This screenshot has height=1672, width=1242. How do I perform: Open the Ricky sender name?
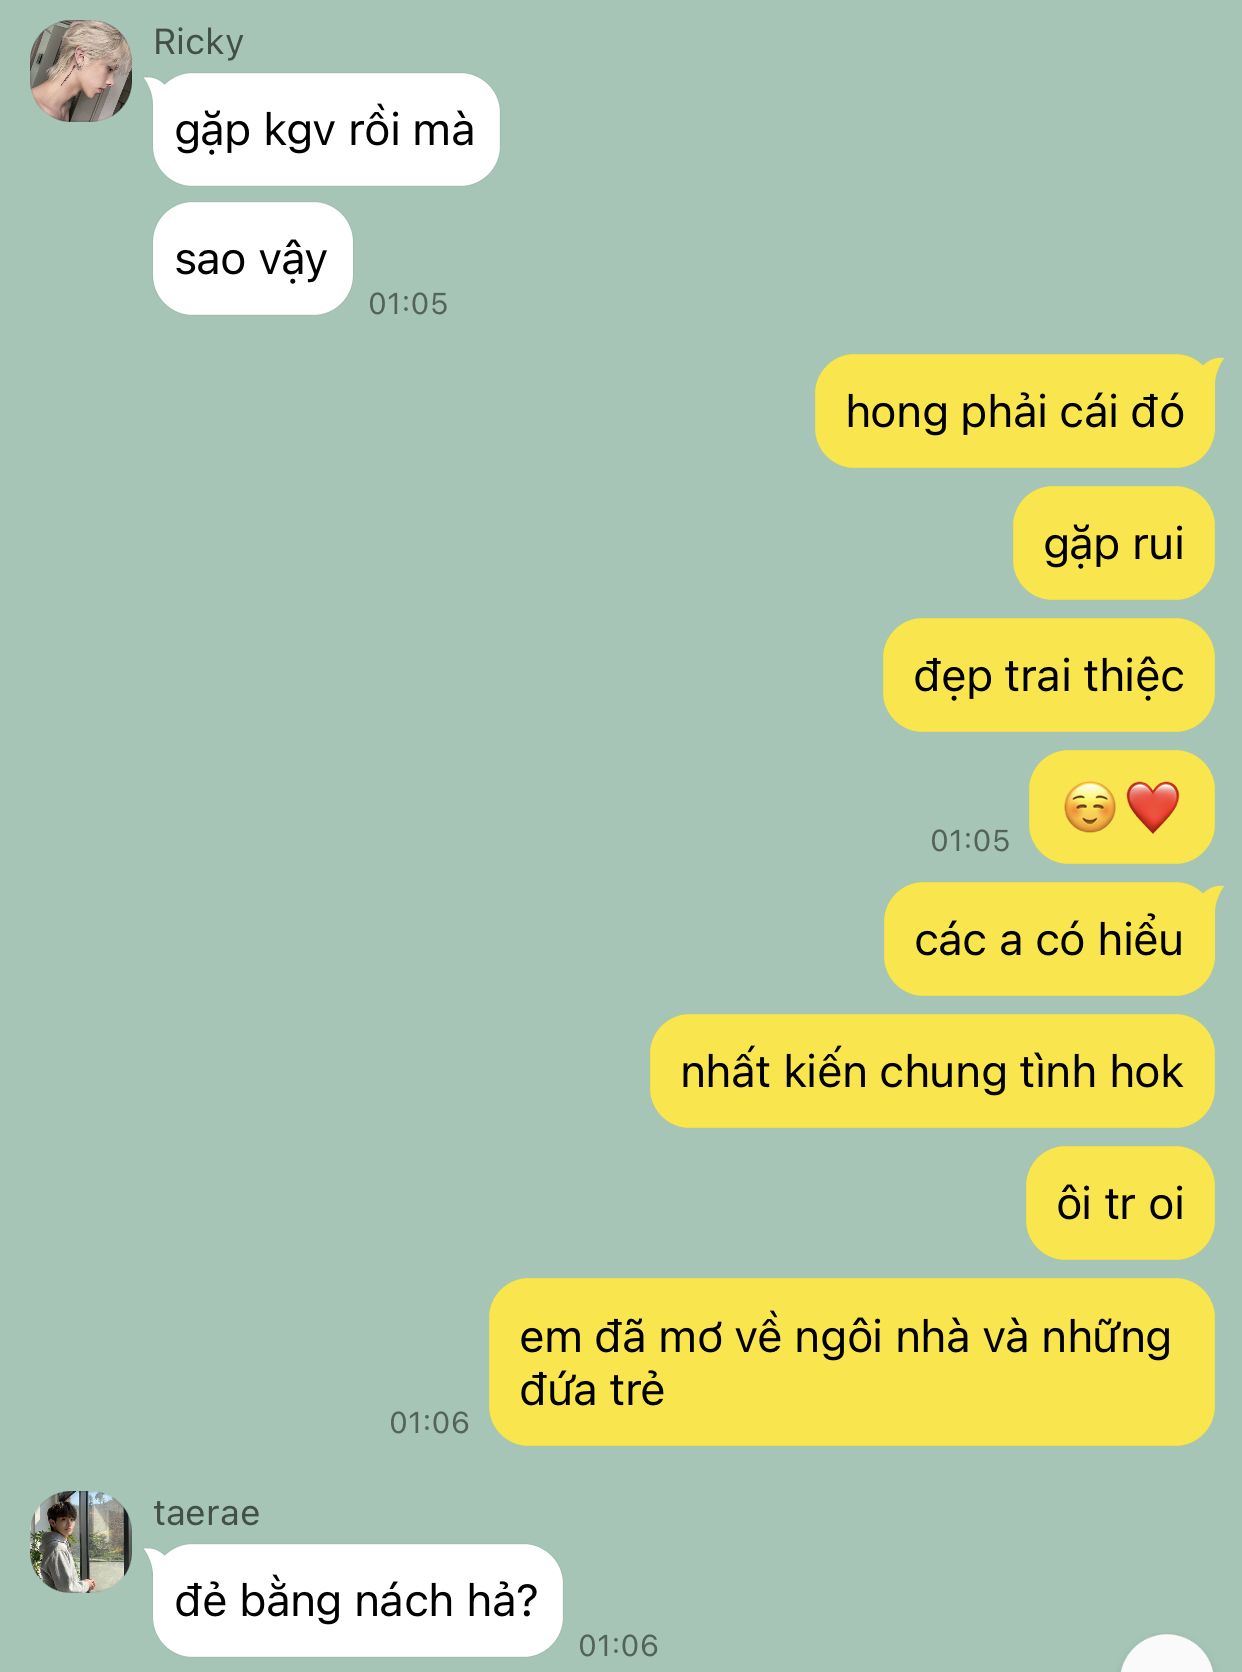point(198,42)
